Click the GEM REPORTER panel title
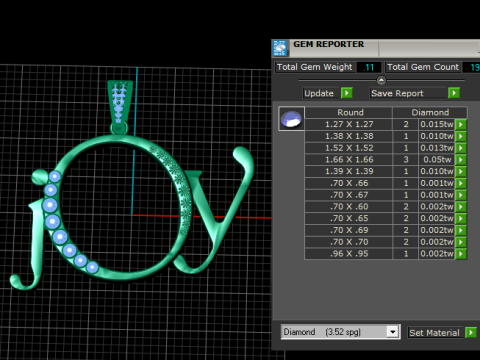This screenshot has width=480, height=360. click(x=328, y=44)
